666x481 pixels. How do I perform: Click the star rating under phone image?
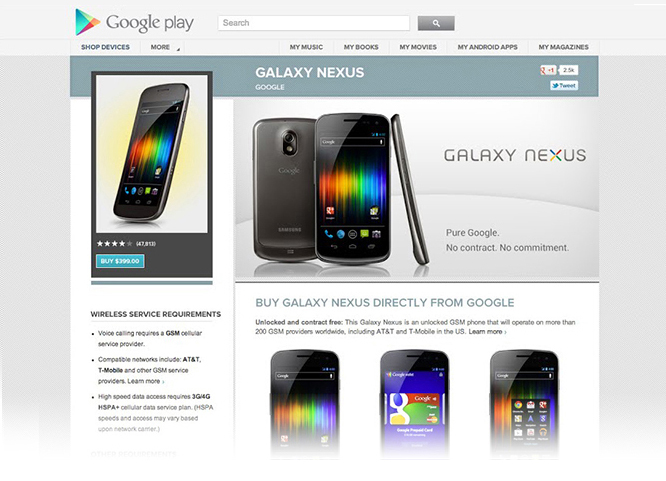coord(114,243)
